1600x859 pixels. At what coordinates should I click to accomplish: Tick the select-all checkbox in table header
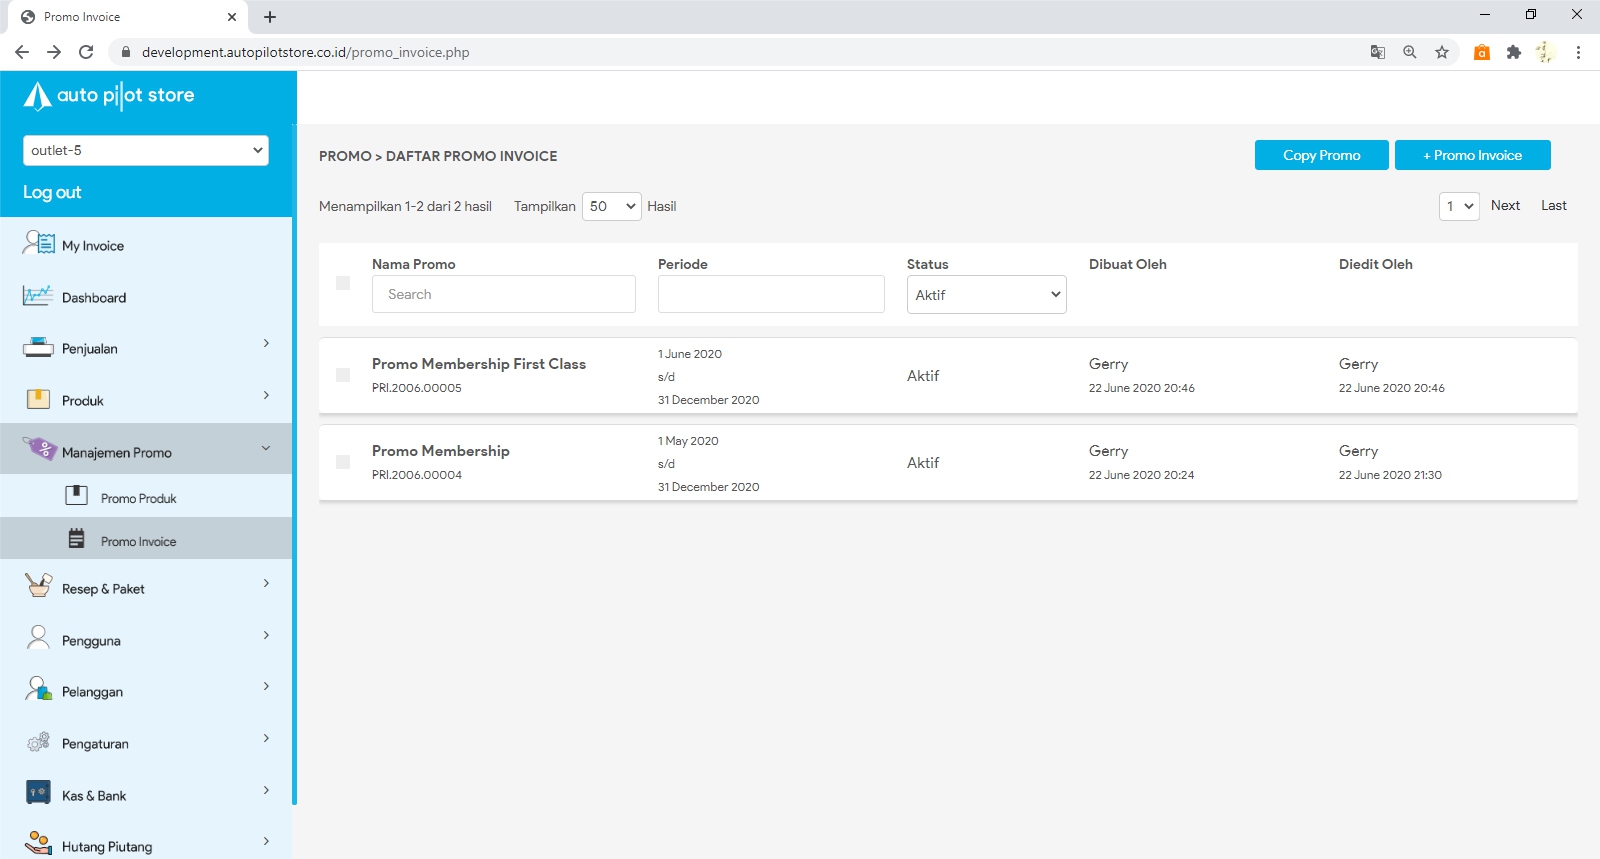[343, 284]
